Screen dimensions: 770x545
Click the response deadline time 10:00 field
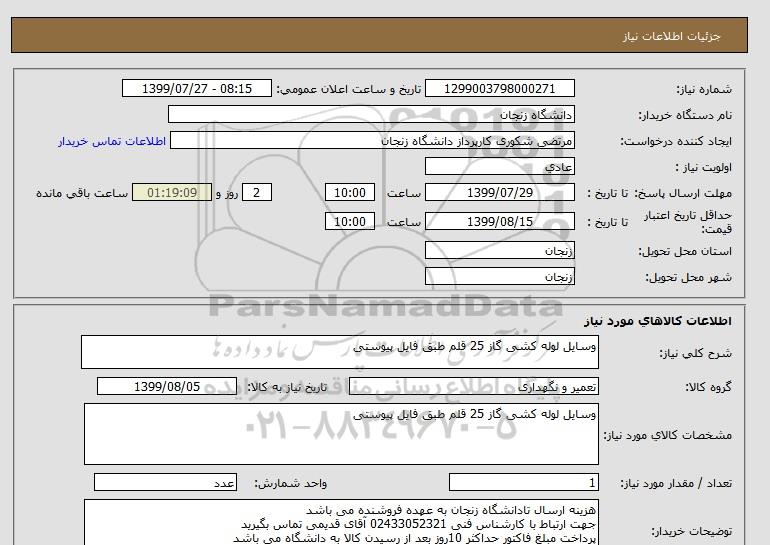(x=350, y=192)
